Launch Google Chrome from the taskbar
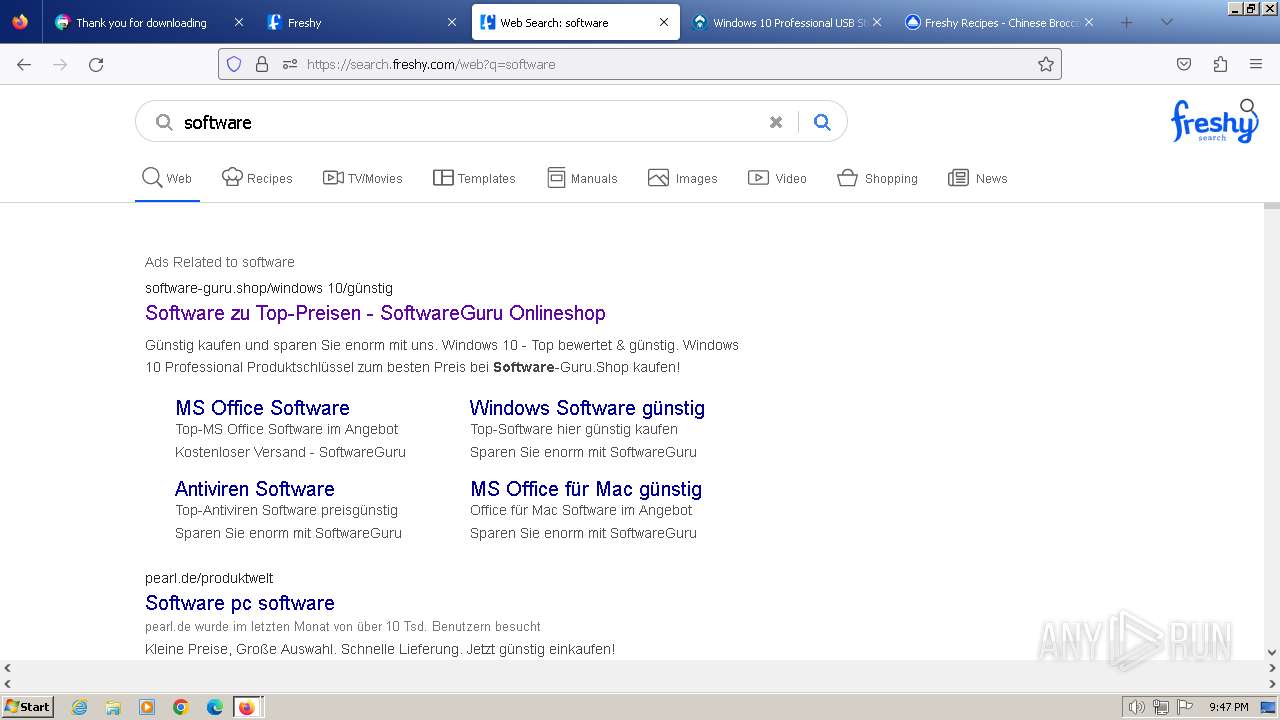Viewport: 1280px width, 720px height. [x=181, y=707]
